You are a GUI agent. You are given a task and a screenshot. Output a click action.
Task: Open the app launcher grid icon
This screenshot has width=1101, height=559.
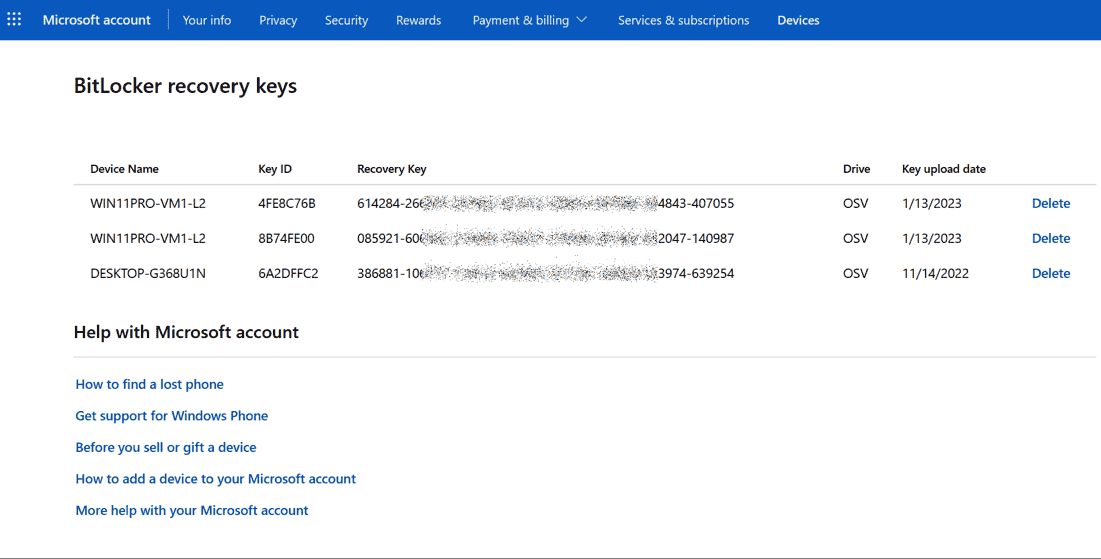pyautogui.click(x=14, y=20)
